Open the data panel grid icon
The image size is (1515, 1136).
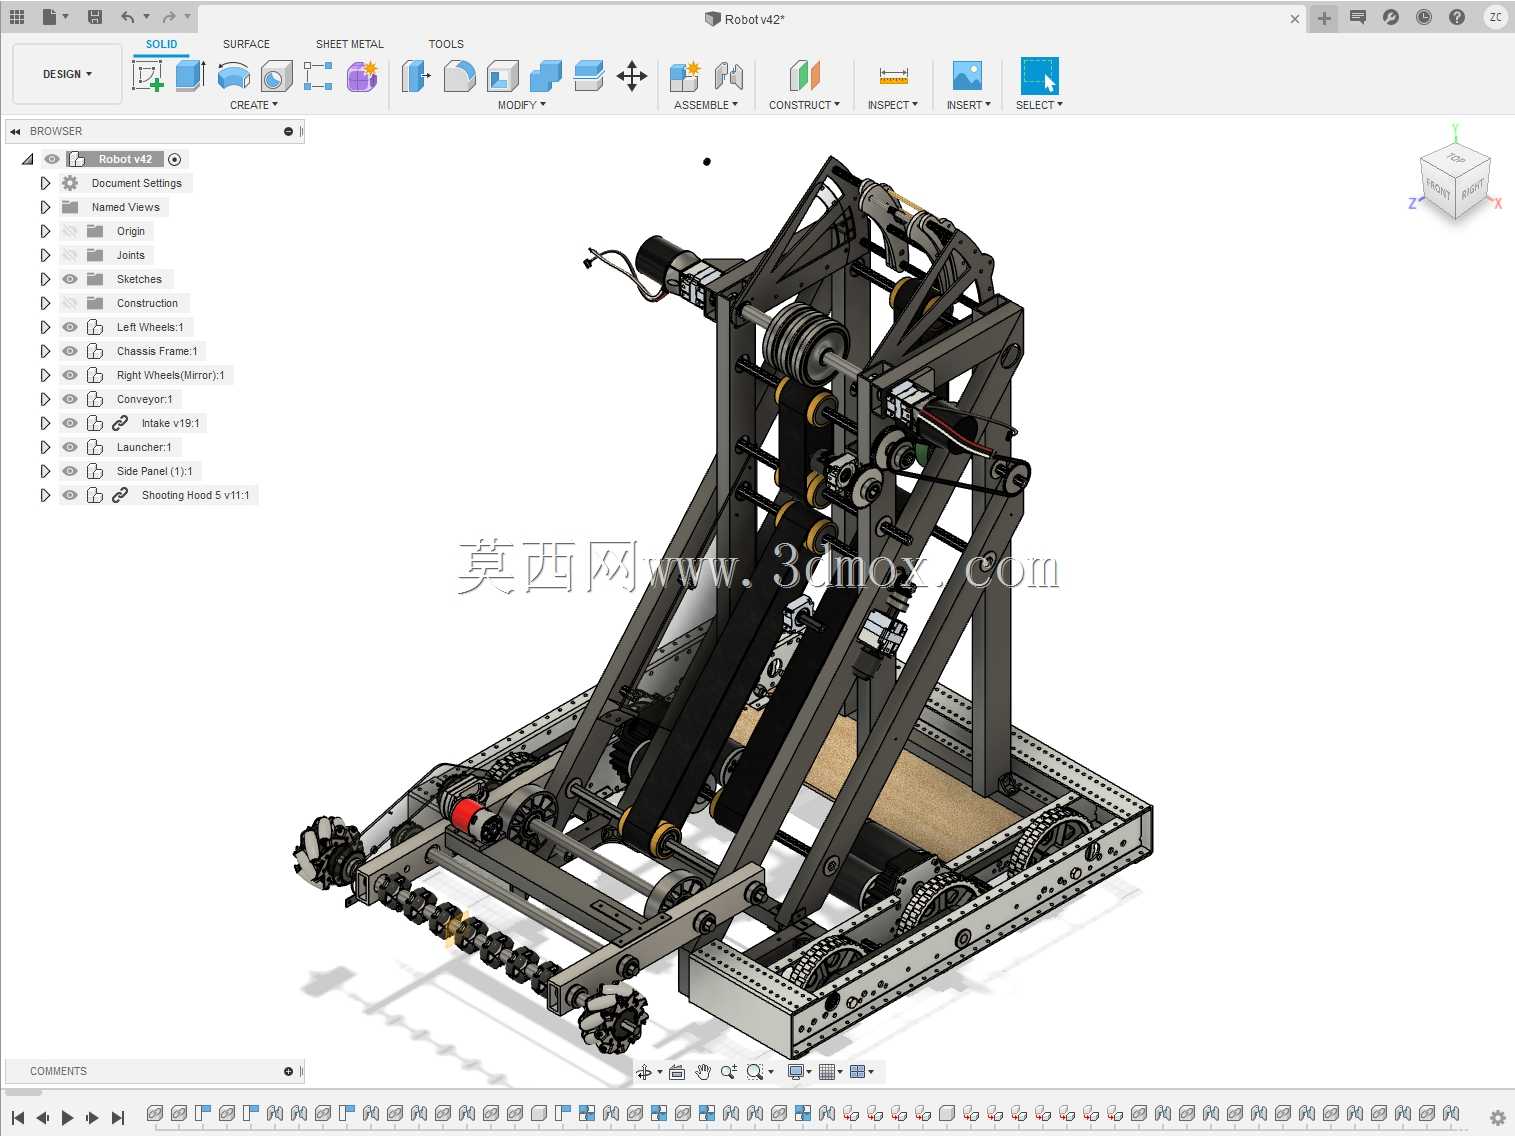[17, 17]
